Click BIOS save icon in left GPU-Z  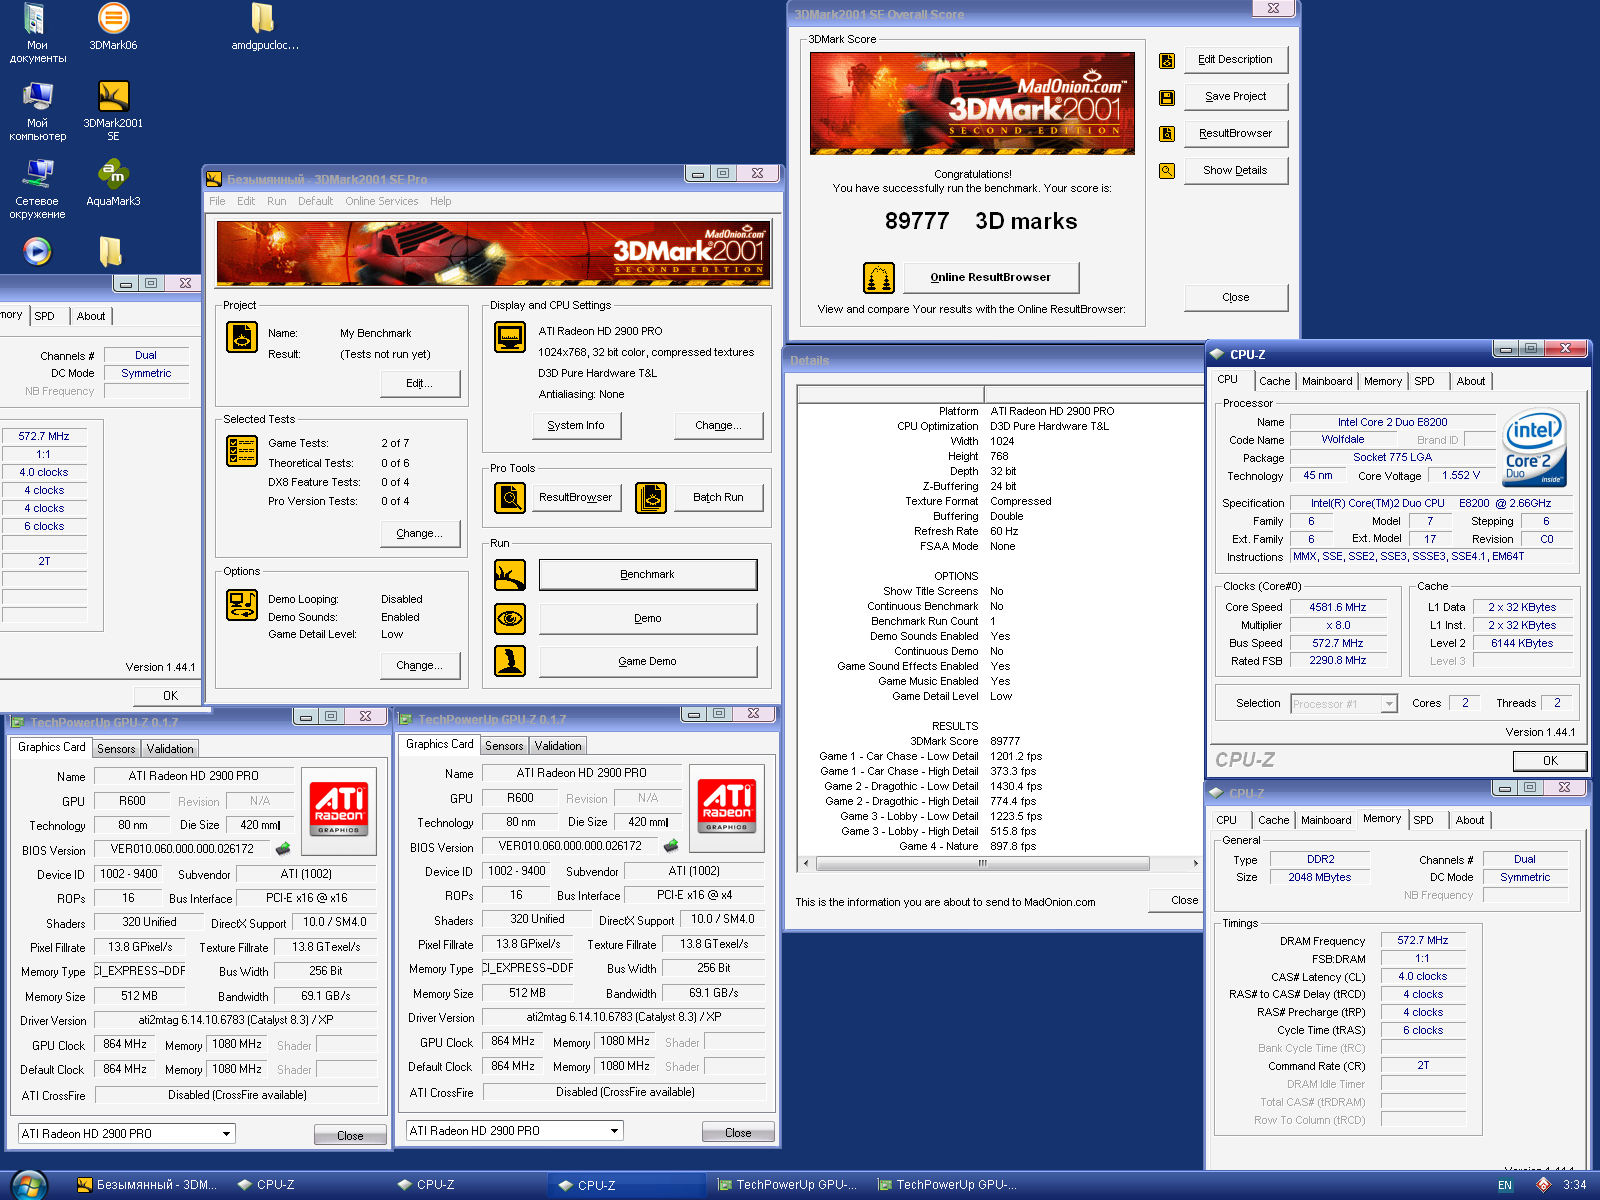coord(284,849)
